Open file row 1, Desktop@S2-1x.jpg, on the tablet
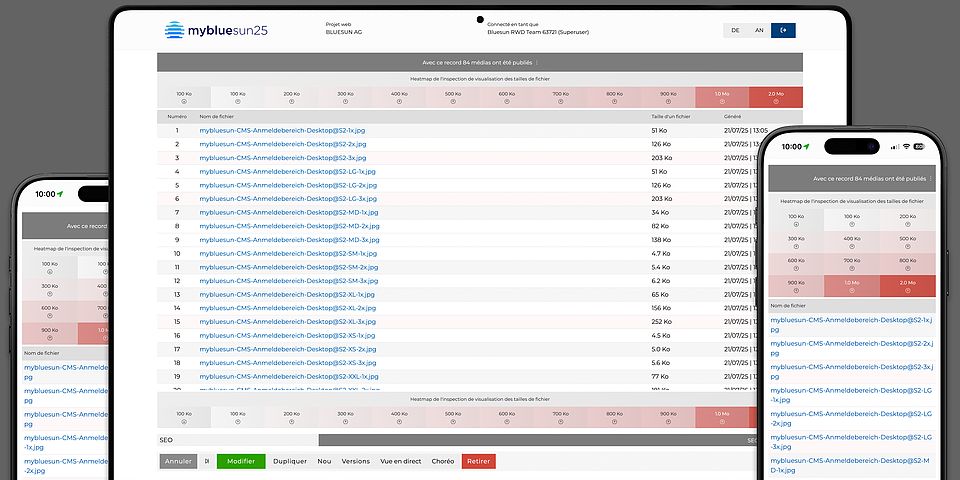960x480 pixels. pyautogui.click(x=282, y=130)
